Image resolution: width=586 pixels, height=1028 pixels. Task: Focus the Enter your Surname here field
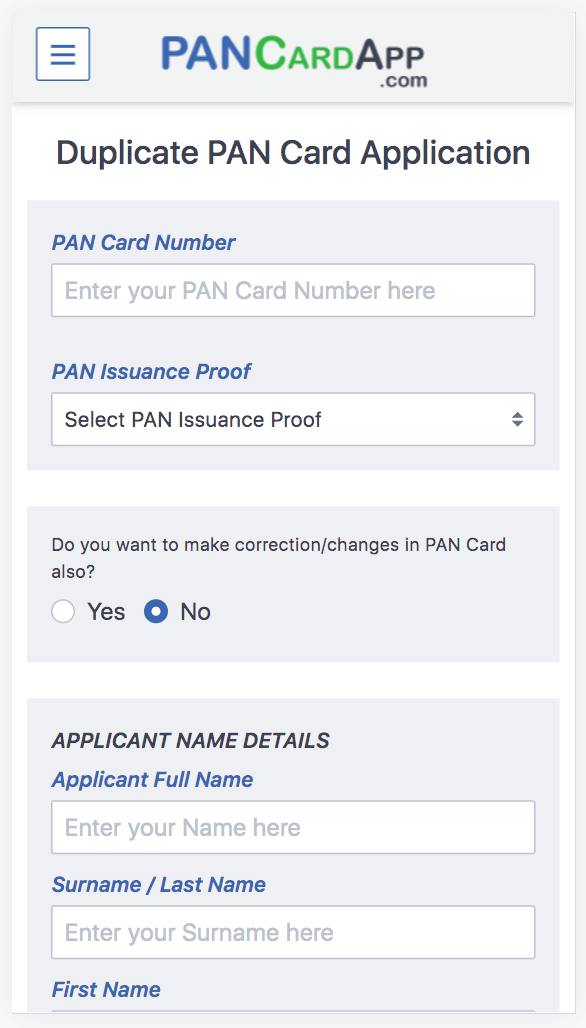click(x=293, y=932)
